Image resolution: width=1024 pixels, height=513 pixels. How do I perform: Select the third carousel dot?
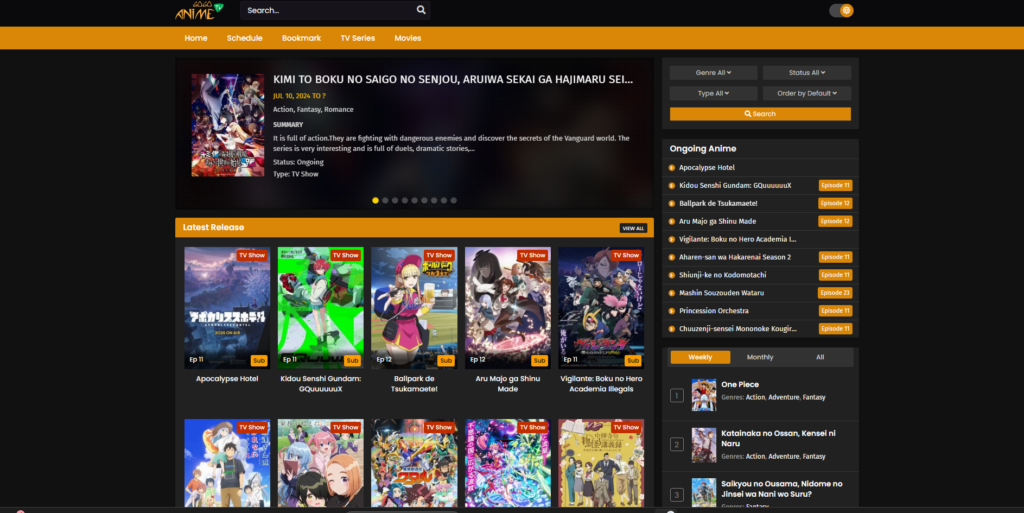(395, 200)
